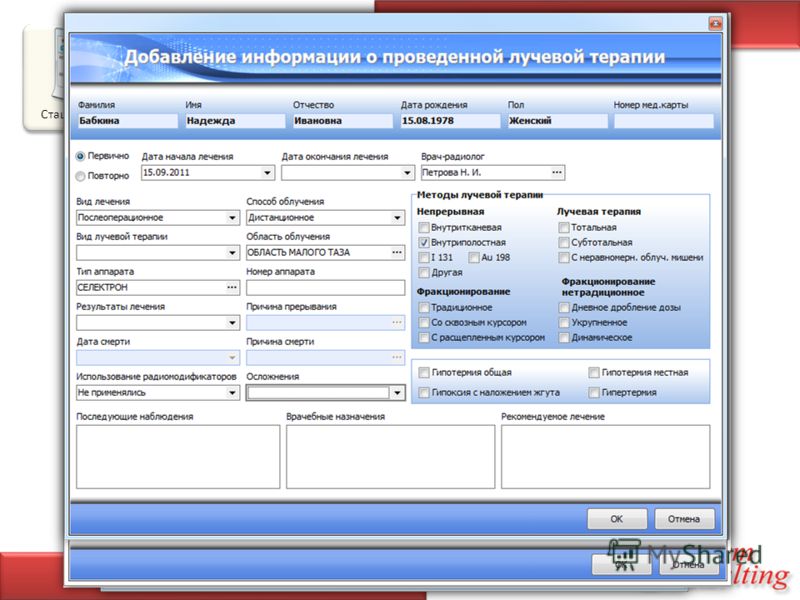The height and width of the screenshot is (600, 800).
Task: Tick the Динамическое checkbox
Action: pos(564,338)
